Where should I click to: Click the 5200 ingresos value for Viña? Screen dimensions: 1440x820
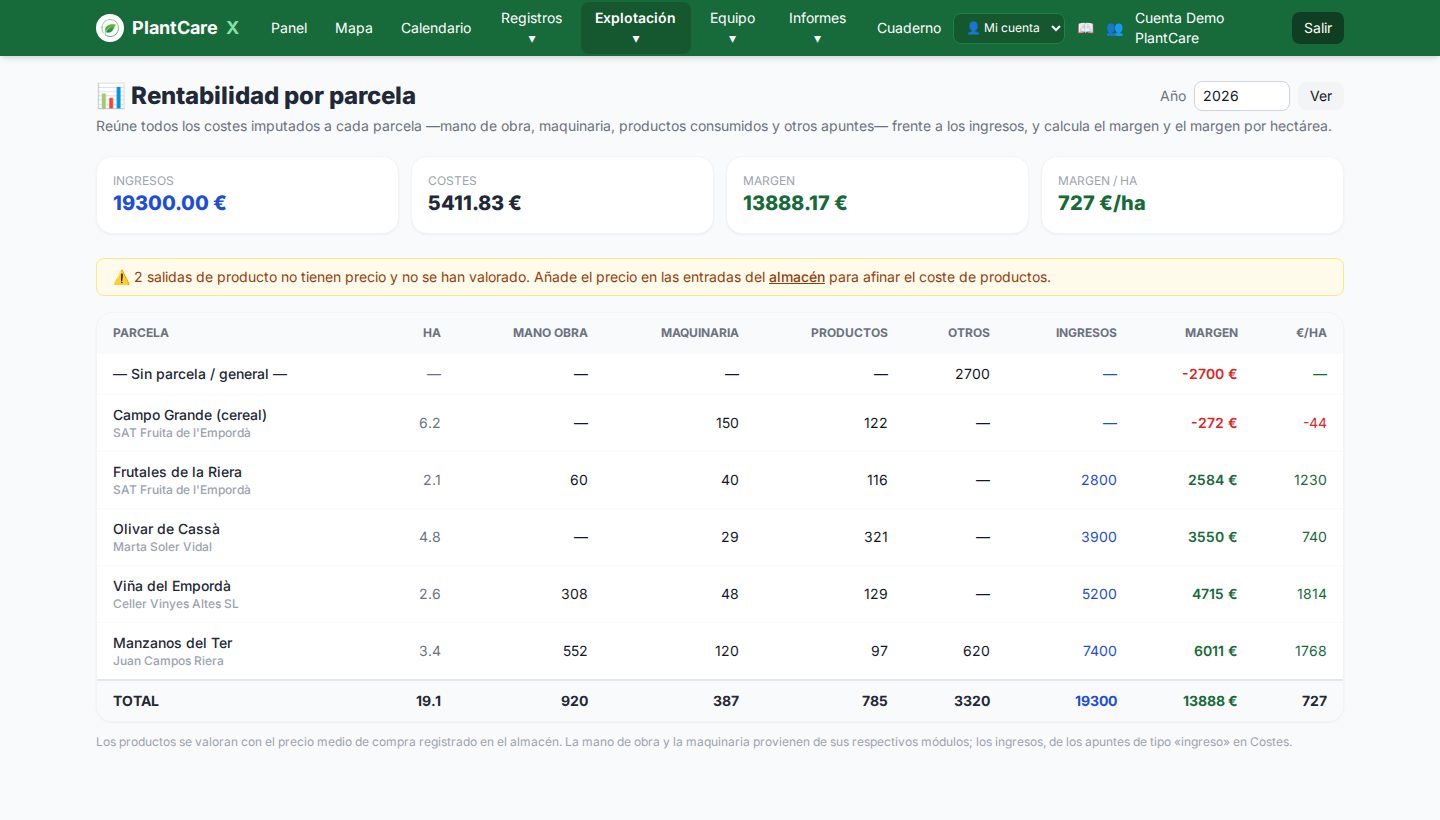(1099, 594)
